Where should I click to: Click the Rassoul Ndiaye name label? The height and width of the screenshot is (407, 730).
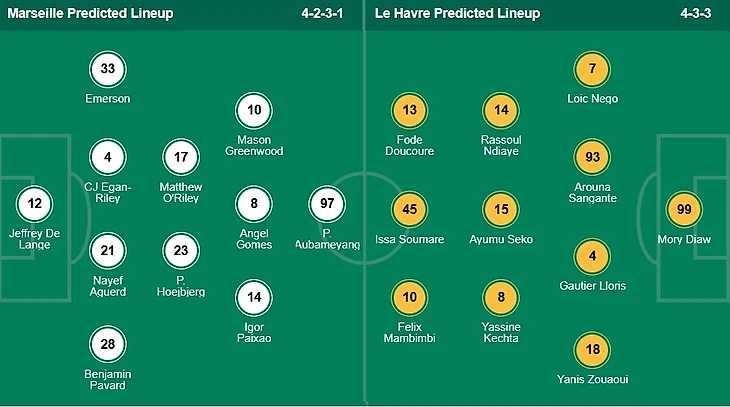[x=501, y=146]
